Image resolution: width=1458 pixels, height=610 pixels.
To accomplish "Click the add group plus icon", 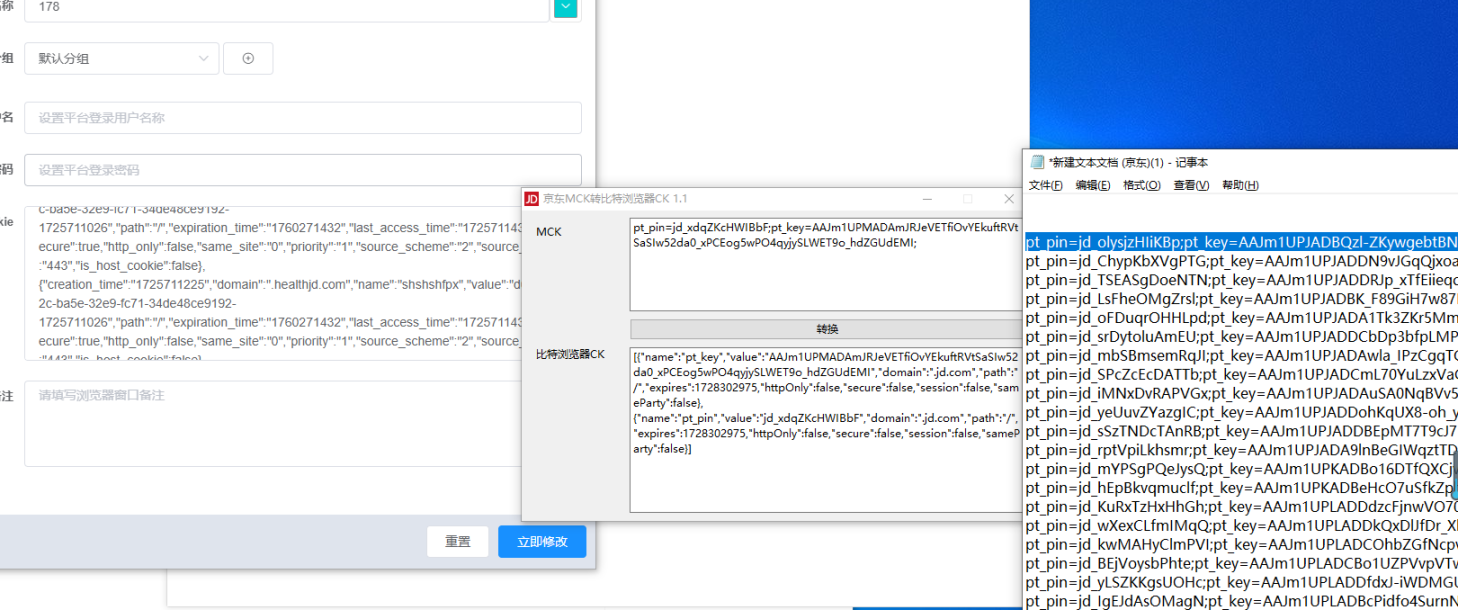I will coord(248,58).
